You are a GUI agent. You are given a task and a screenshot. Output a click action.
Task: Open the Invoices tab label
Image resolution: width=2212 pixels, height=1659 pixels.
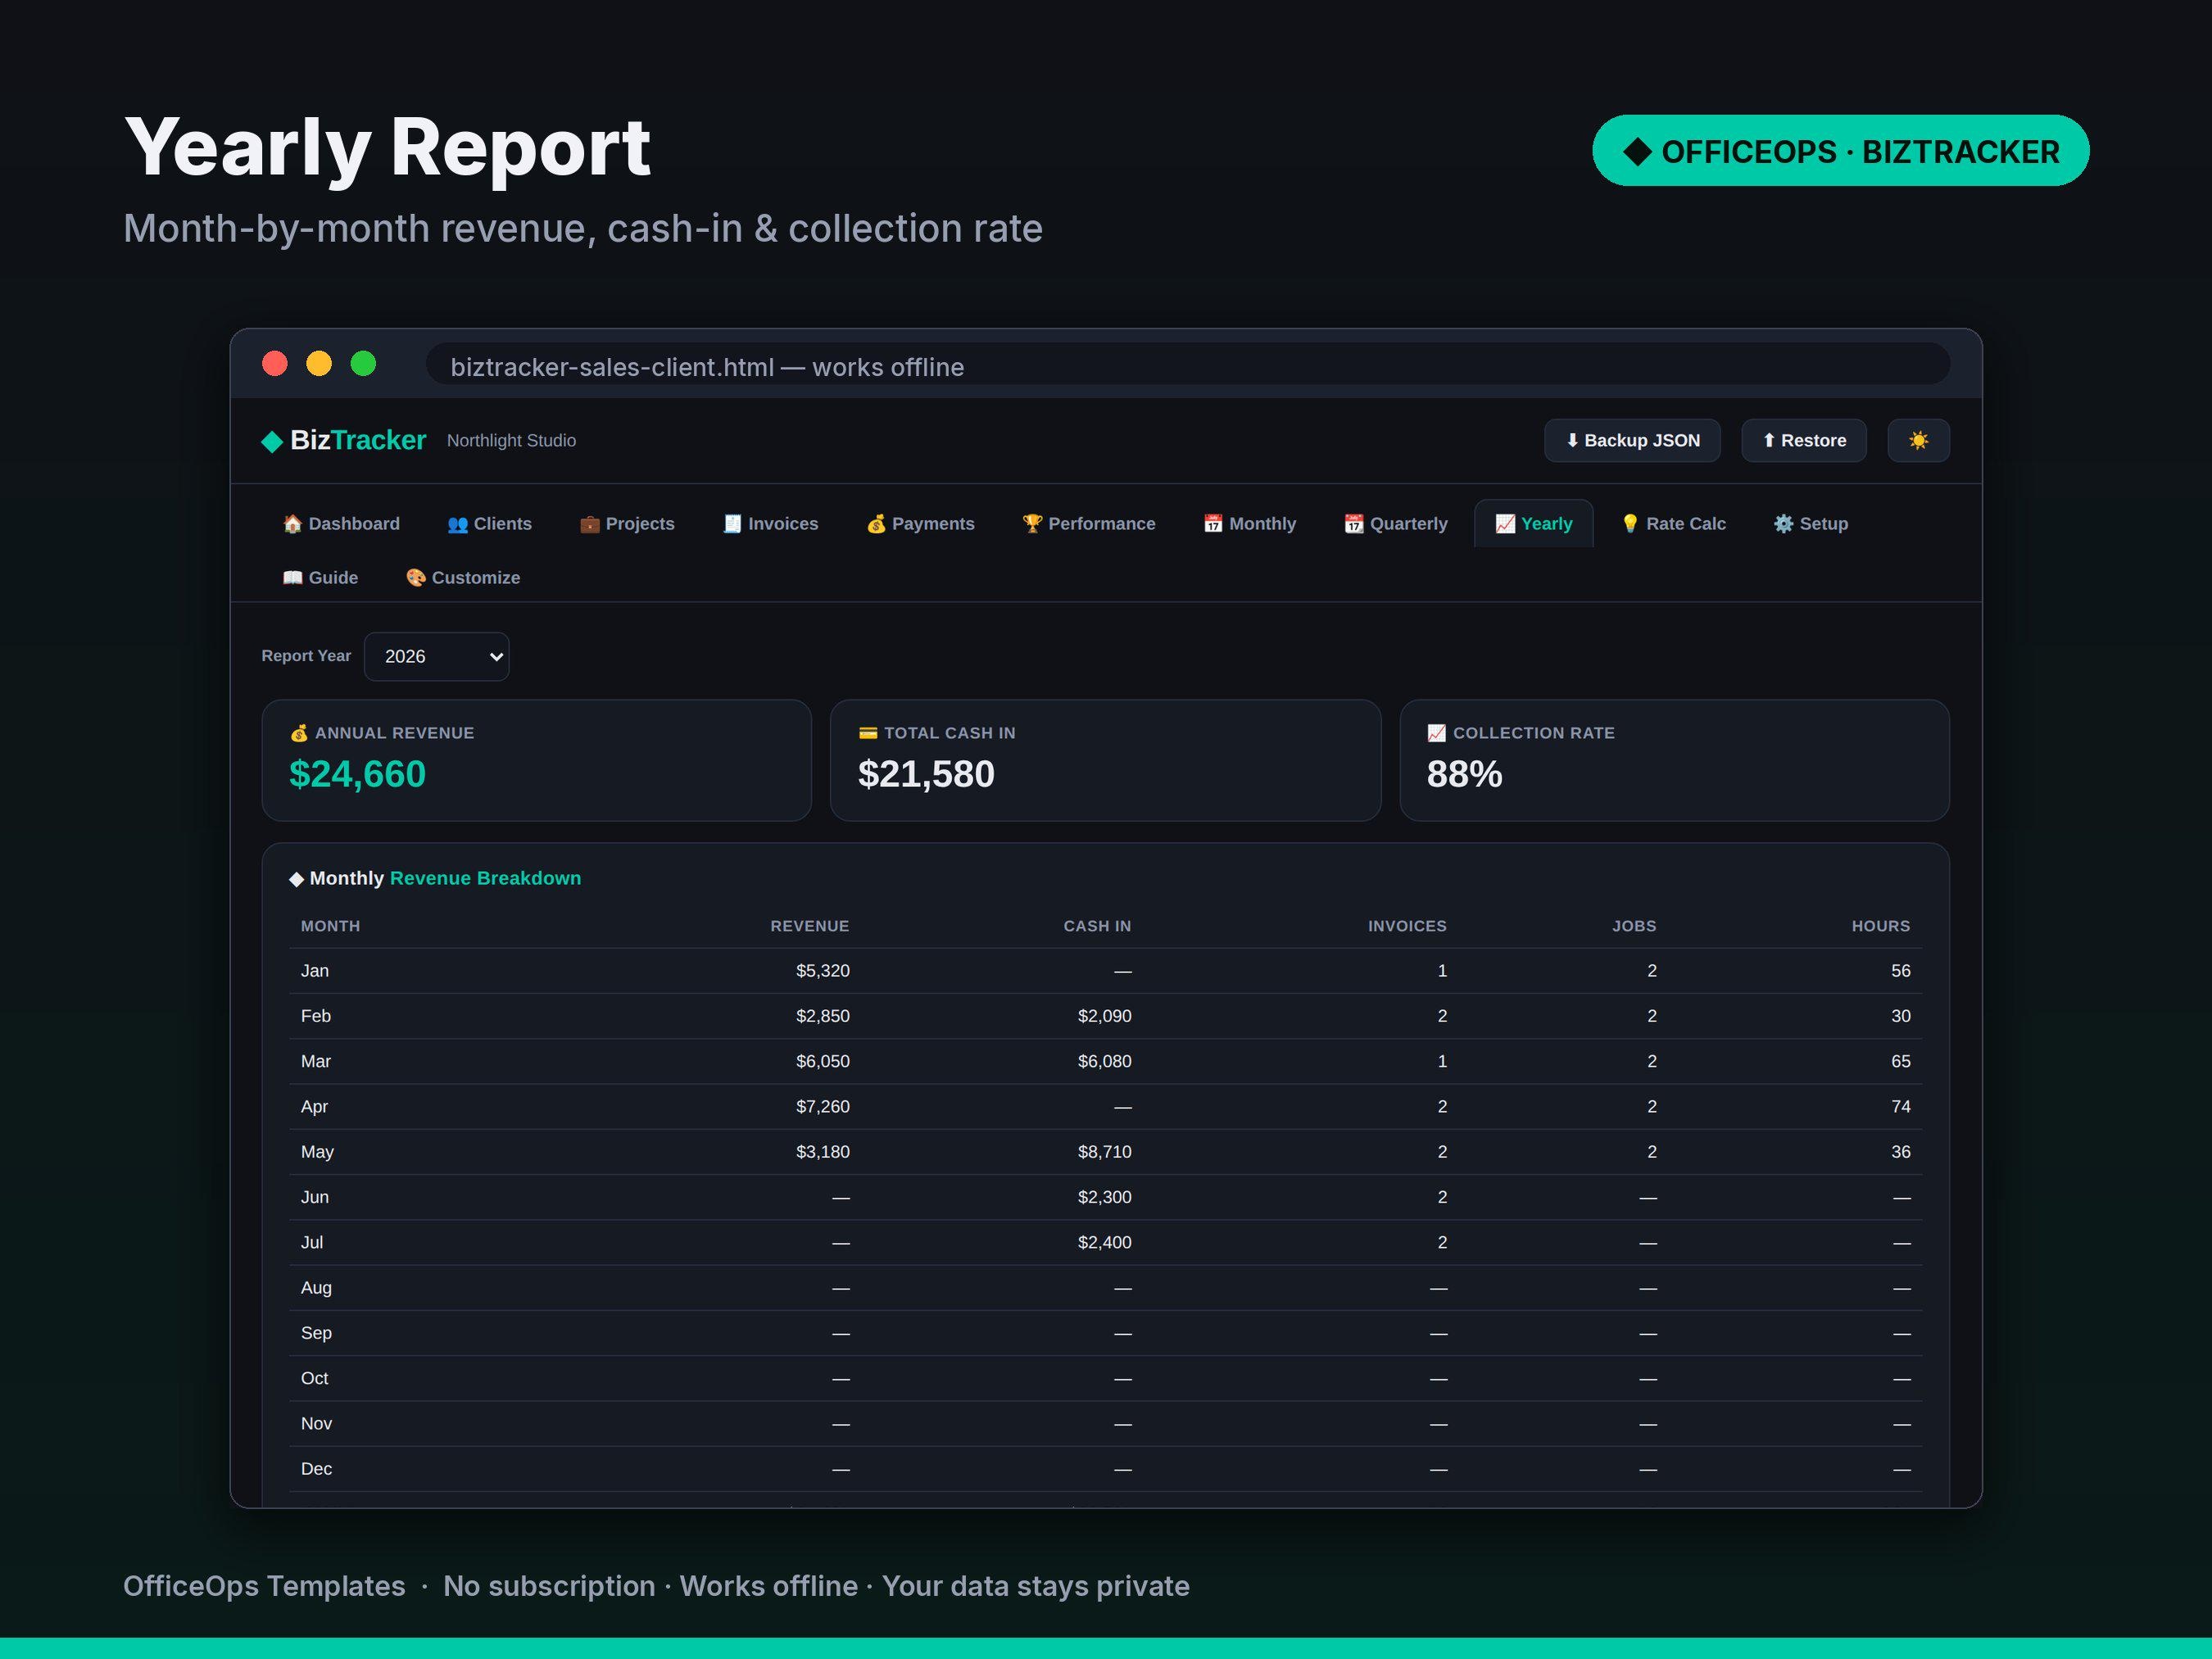[783, 524]
